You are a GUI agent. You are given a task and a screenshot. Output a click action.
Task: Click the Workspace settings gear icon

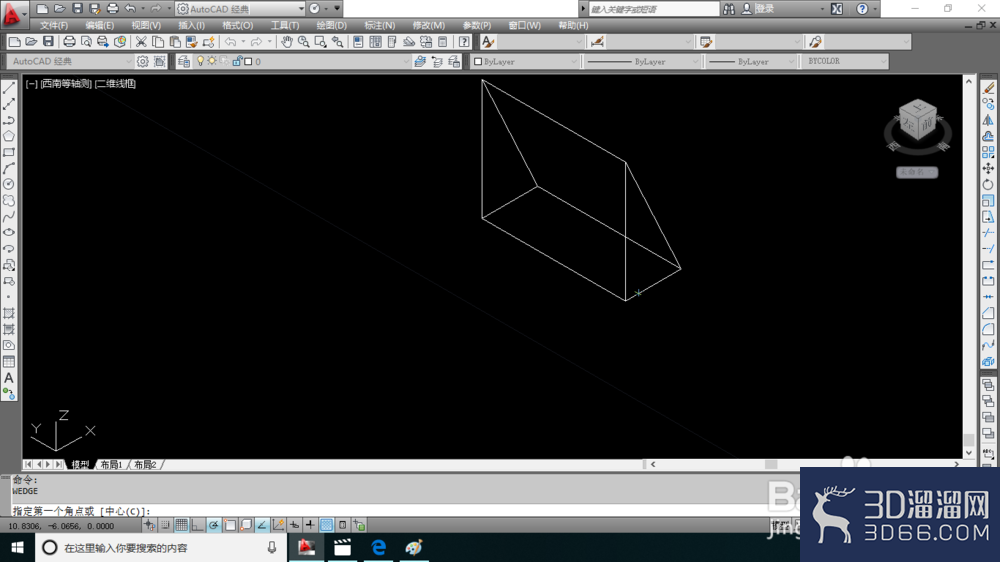pos(143,61)
